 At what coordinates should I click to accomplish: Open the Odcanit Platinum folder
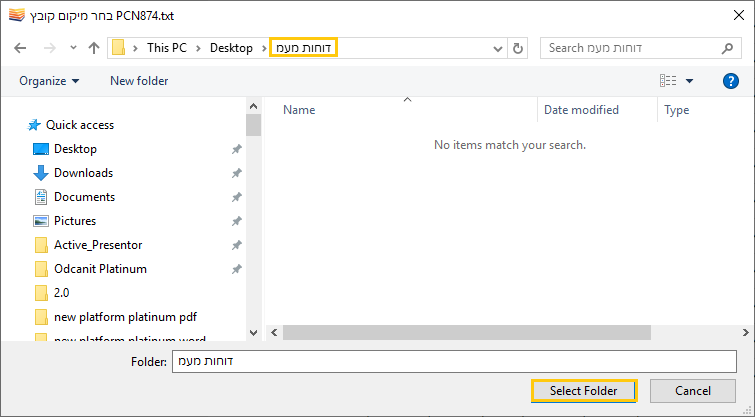tap(100, 269)
